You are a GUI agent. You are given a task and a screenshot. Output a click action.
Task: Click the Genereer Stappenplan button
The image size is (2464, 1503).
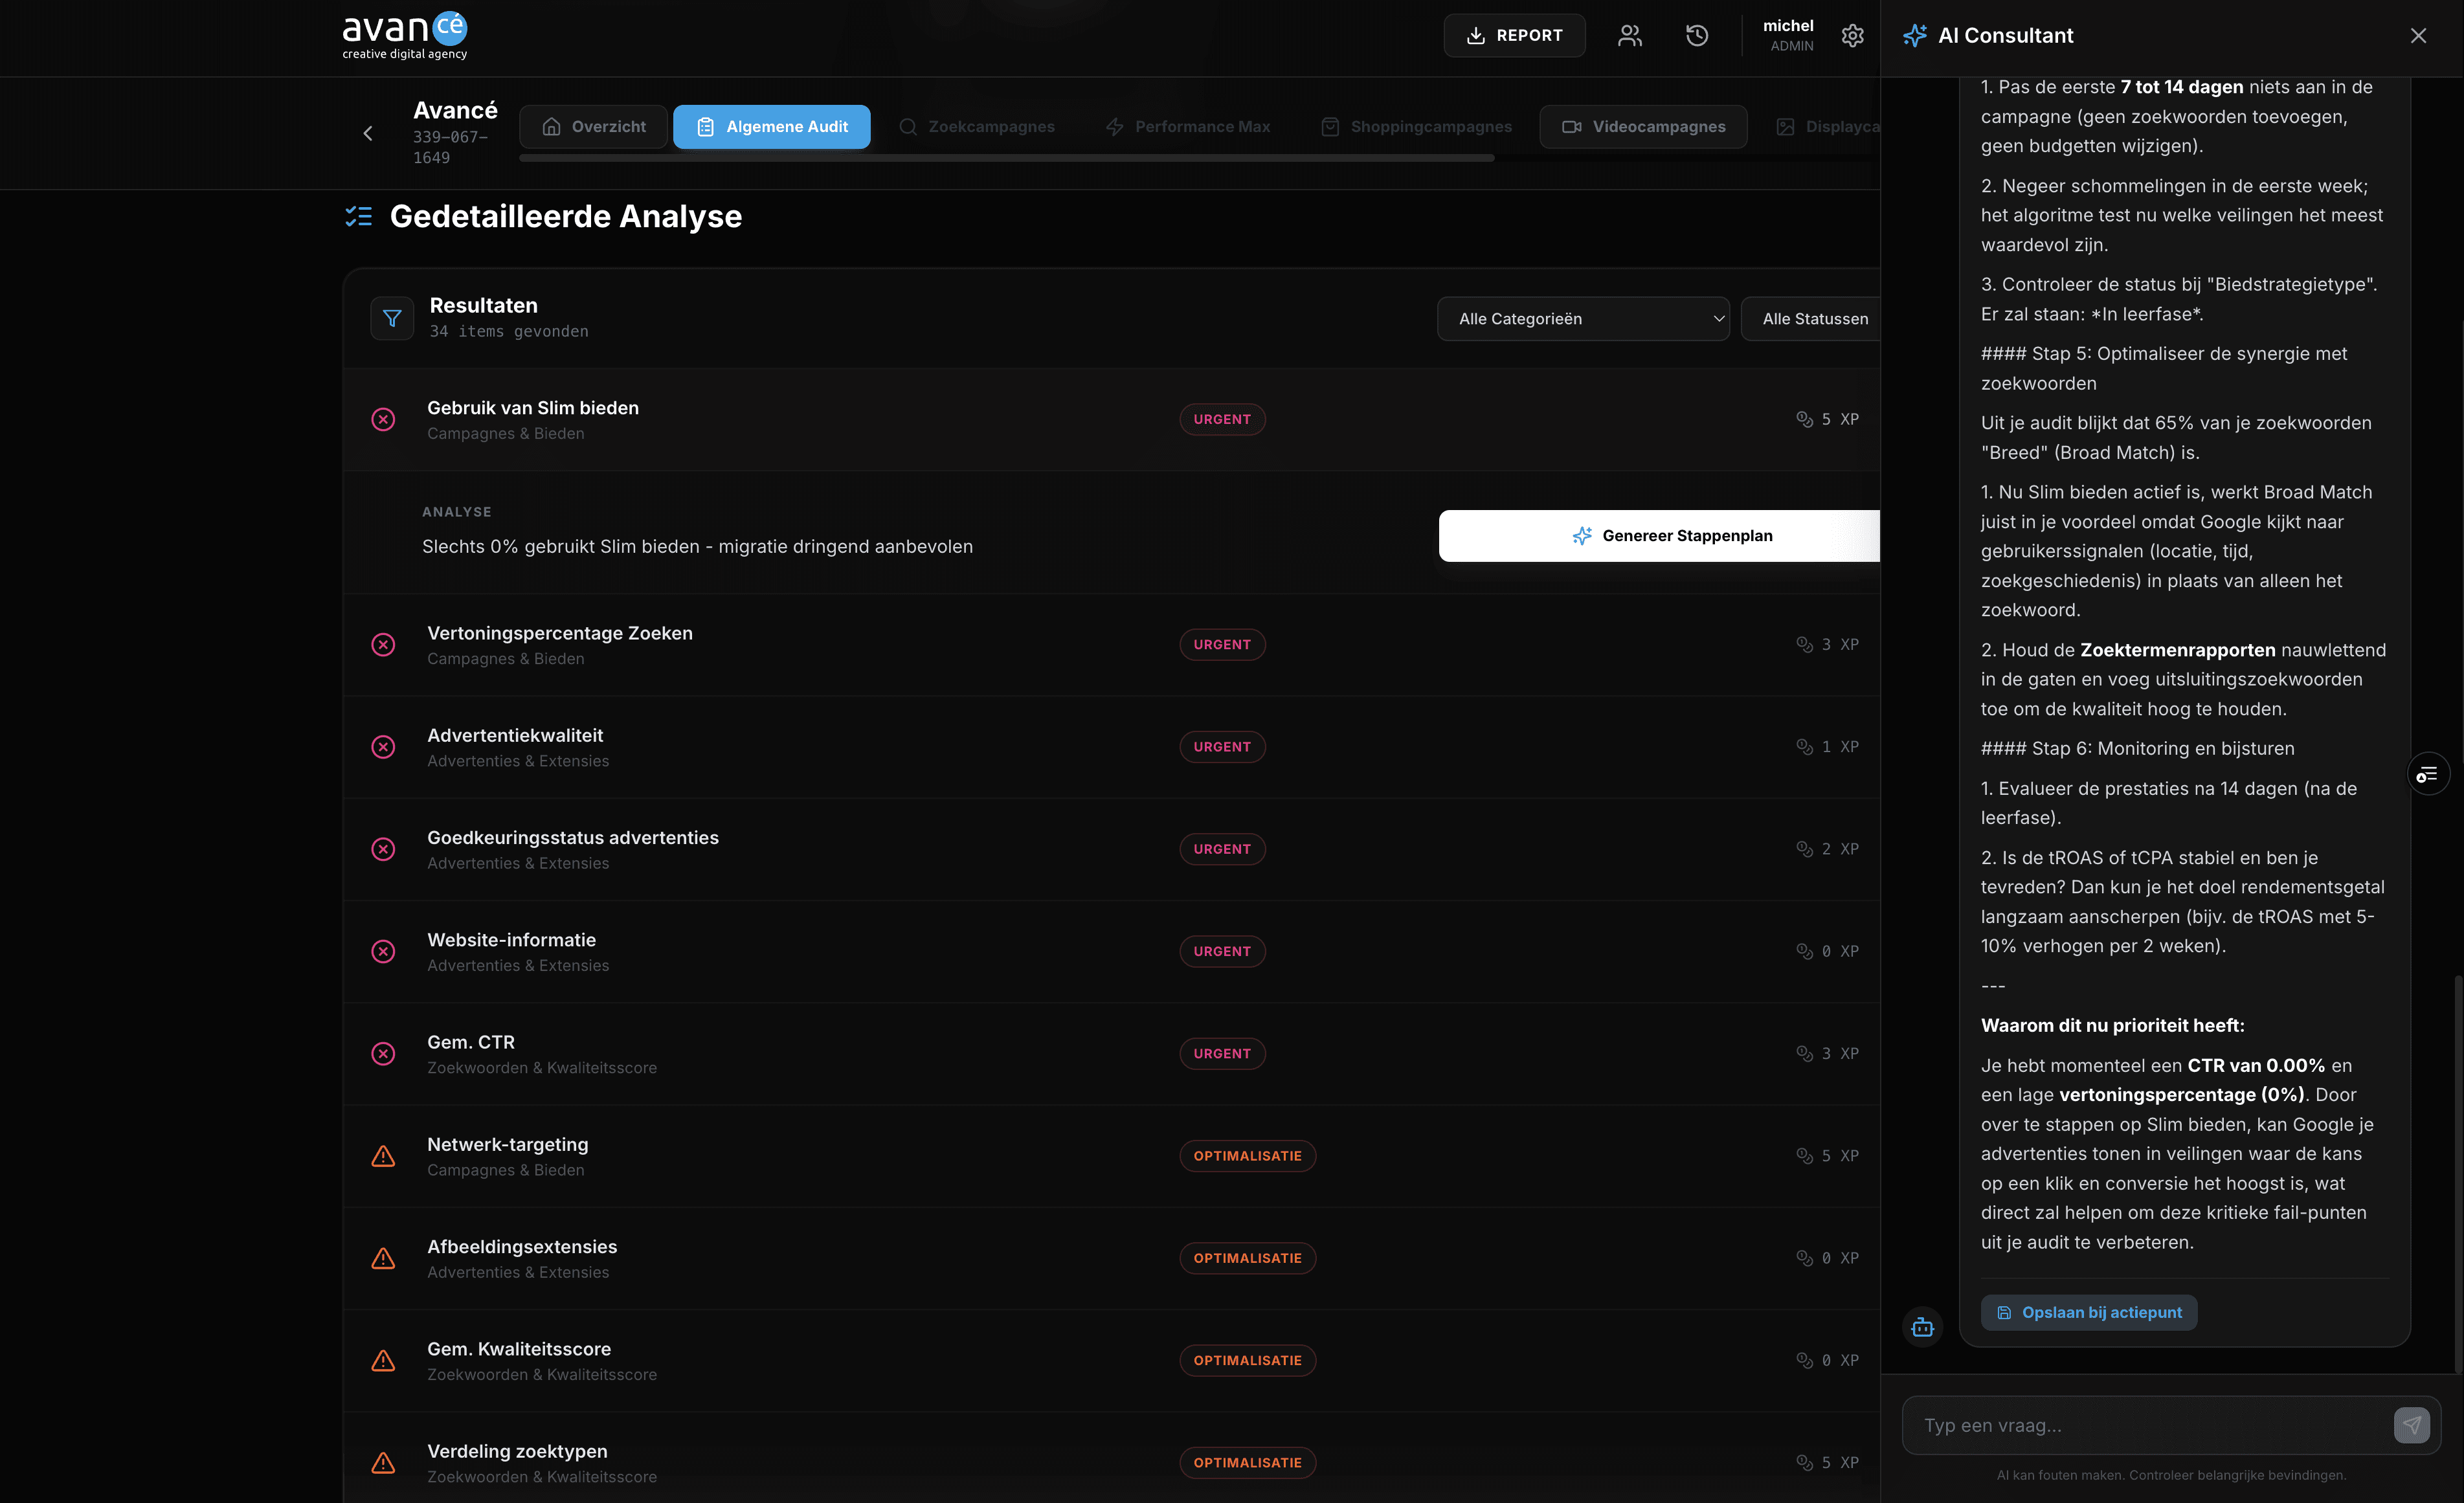click(x=1660, y=536)
